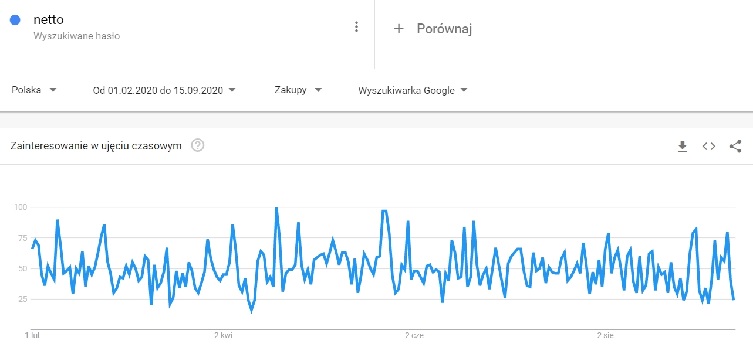
Task: Edit the netto search term
Action: (x=49, y=20)
